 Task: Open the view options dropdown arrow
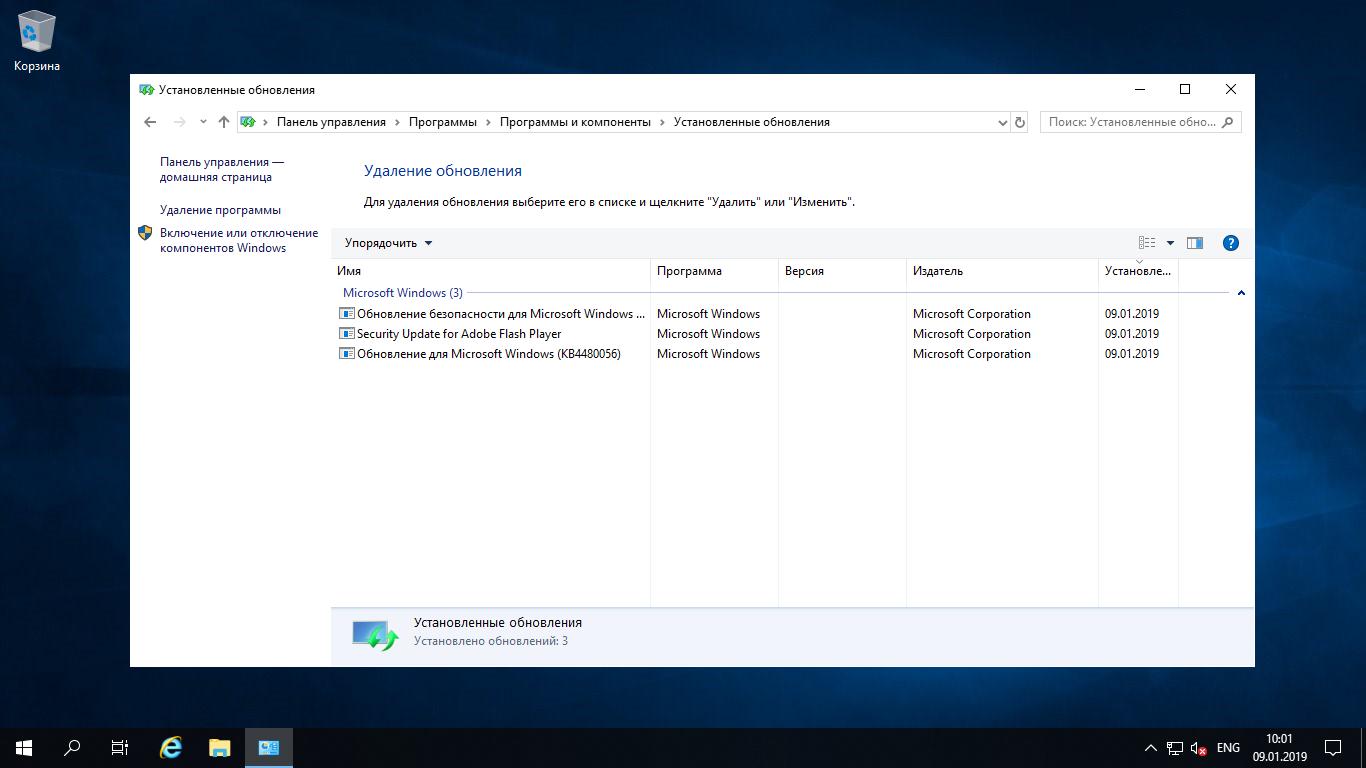pos(1170,243)
